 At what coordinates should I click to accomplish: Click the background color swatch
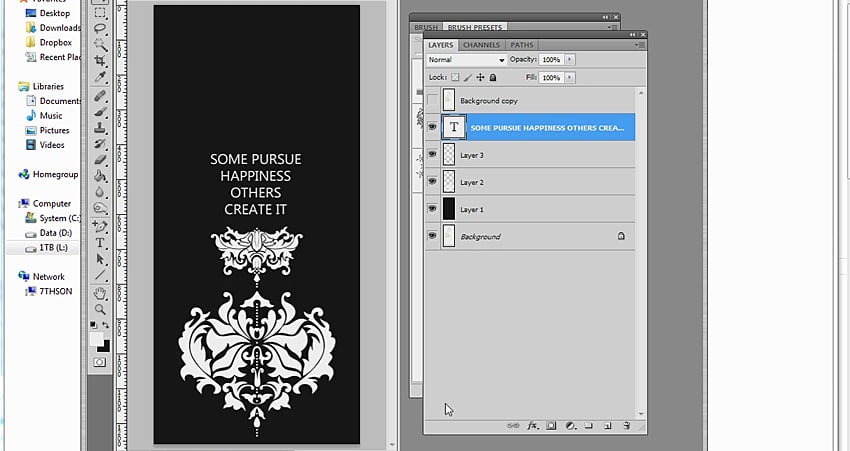105,347
